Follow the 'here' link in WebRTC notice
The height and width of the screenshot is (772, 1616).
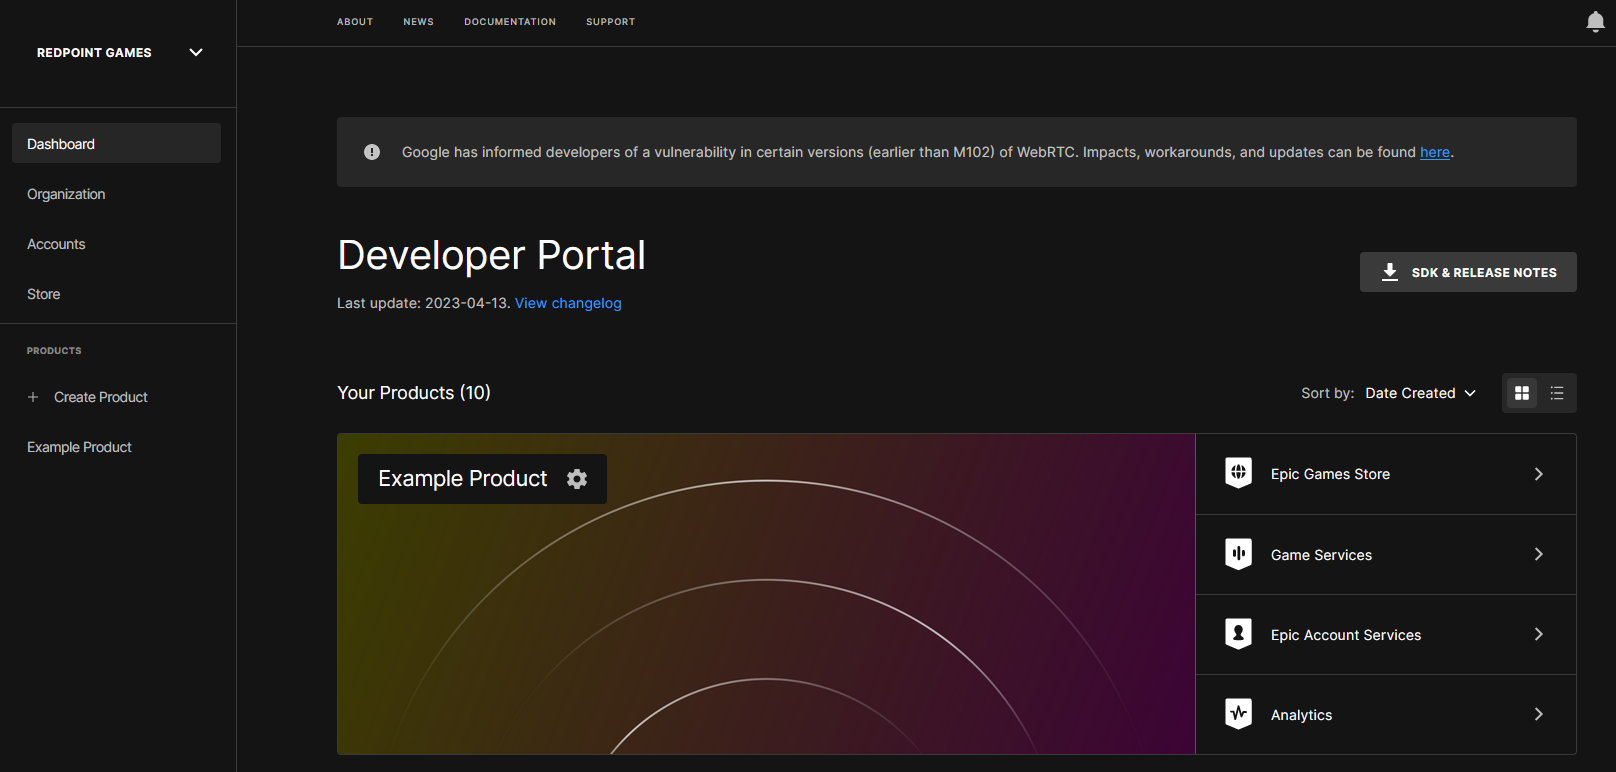(1435, 152)
